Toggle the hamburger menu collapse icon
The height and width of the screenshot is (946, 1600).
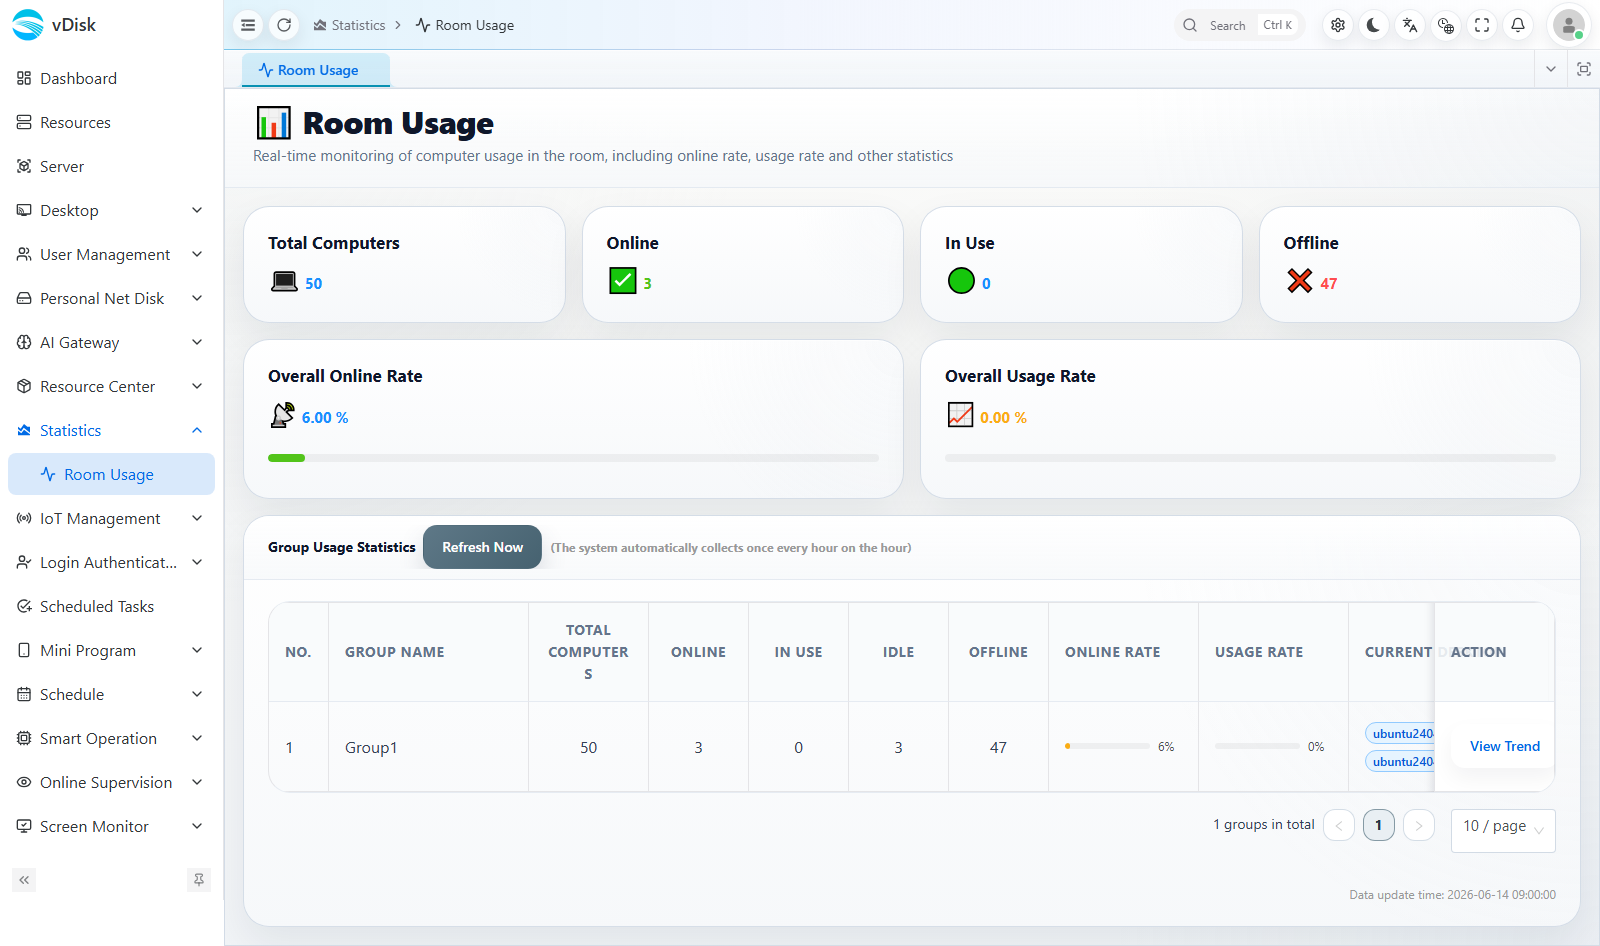tap(248, 25)
